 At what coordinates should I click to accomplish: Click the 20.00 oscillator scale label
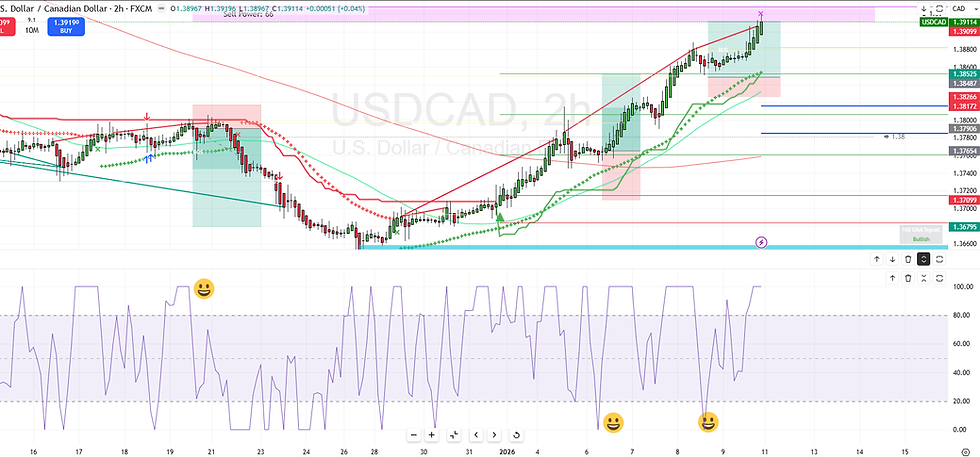(961, 401)
